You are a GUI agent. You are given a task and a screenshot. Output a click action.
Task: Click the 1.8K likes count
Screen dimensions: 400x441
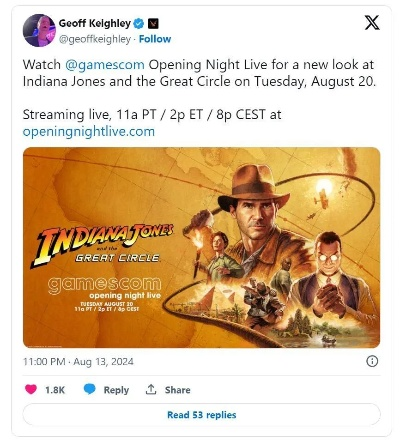[x=55, y=390]
